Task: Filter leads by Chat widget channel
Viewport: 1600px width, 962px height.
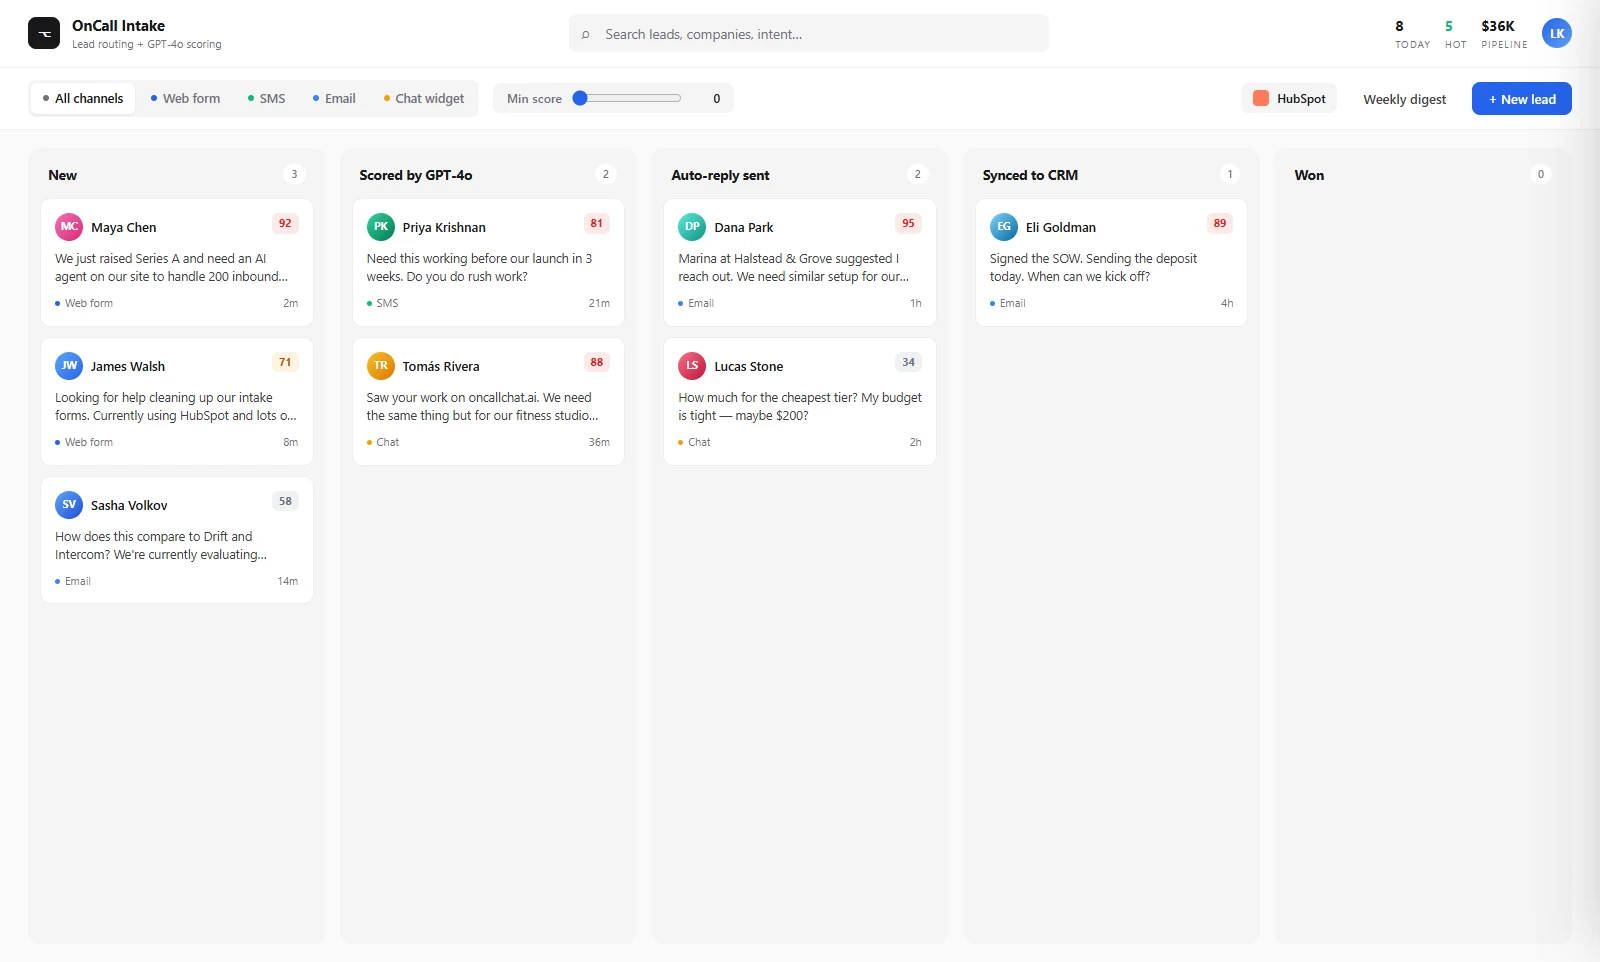Action: tap(424, 98)
